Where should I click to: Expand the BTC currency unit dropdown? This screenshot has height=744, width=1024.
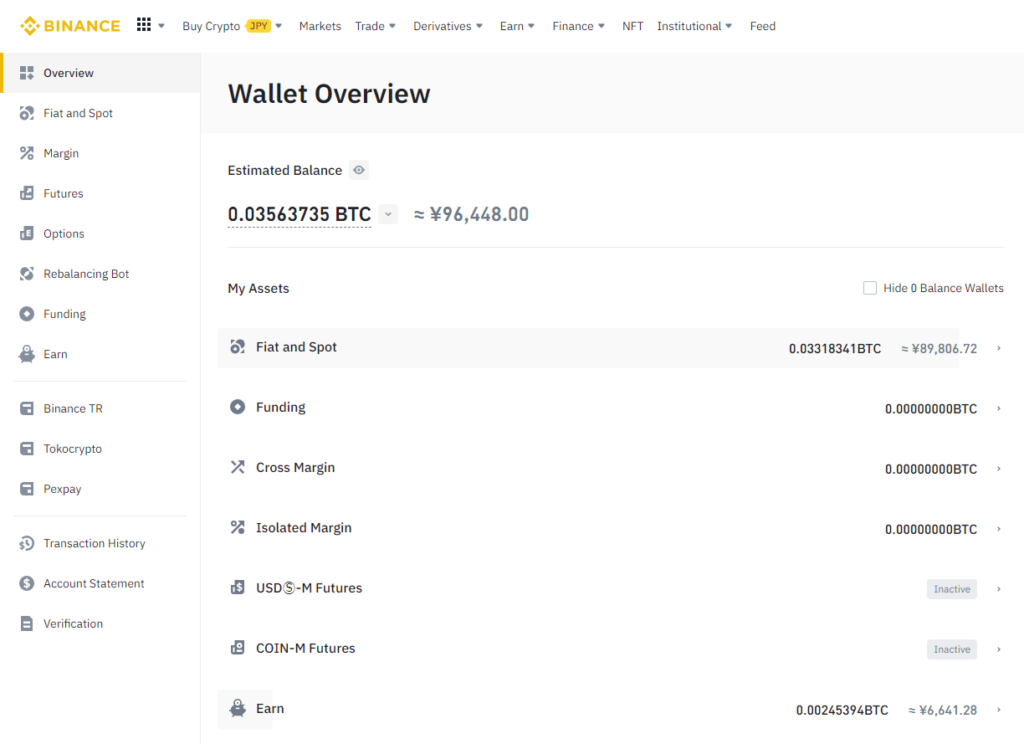click(389, 214)
